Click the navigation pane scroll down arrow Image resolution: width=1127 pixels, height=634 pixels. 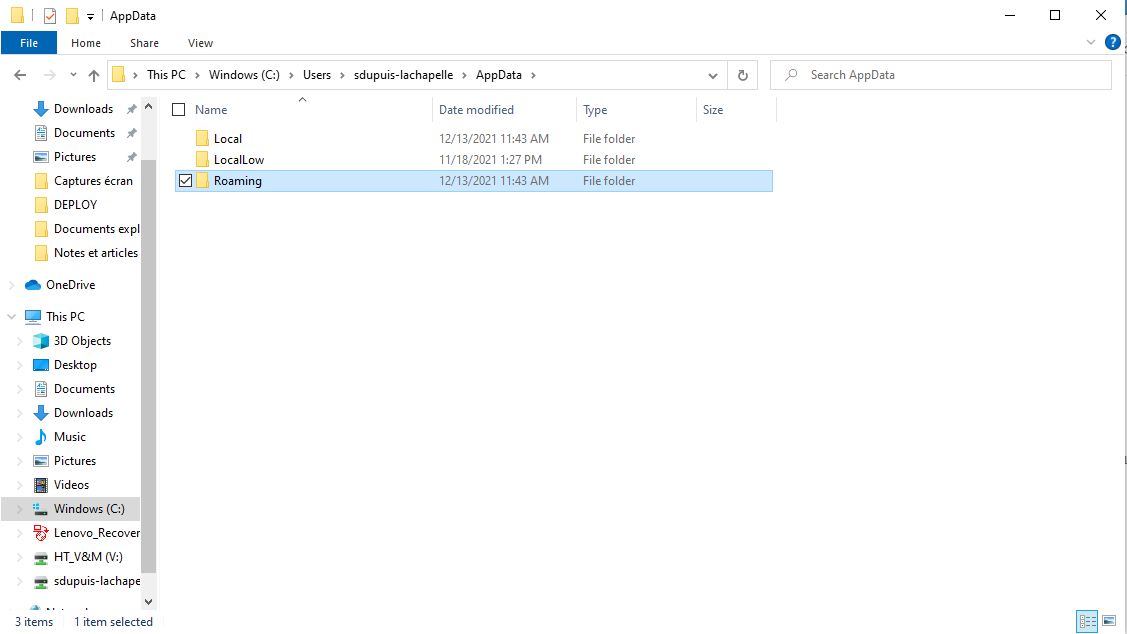coord(149,602)
